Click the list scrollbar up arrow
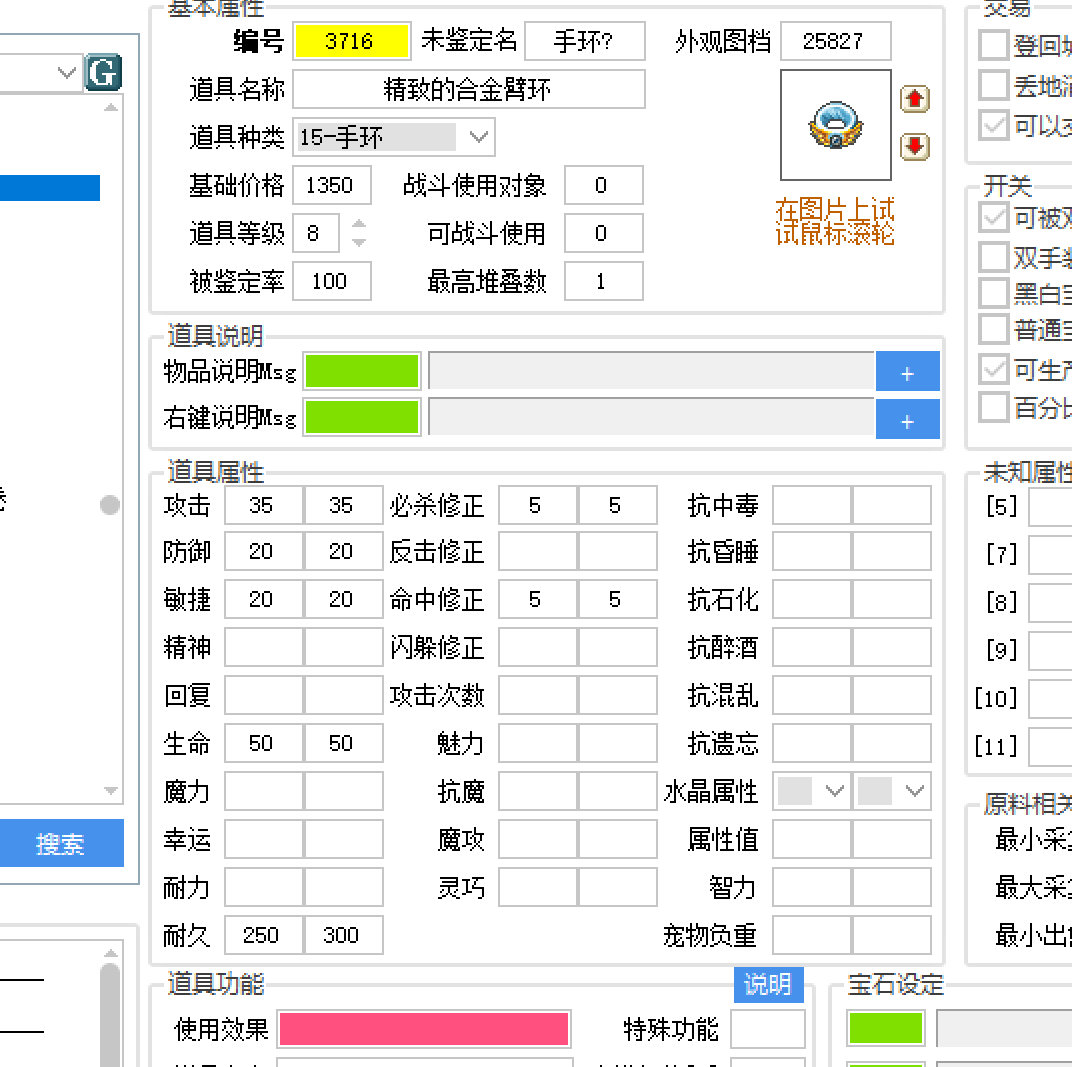Screen dimensions: 1072x1067 [111, 107]
